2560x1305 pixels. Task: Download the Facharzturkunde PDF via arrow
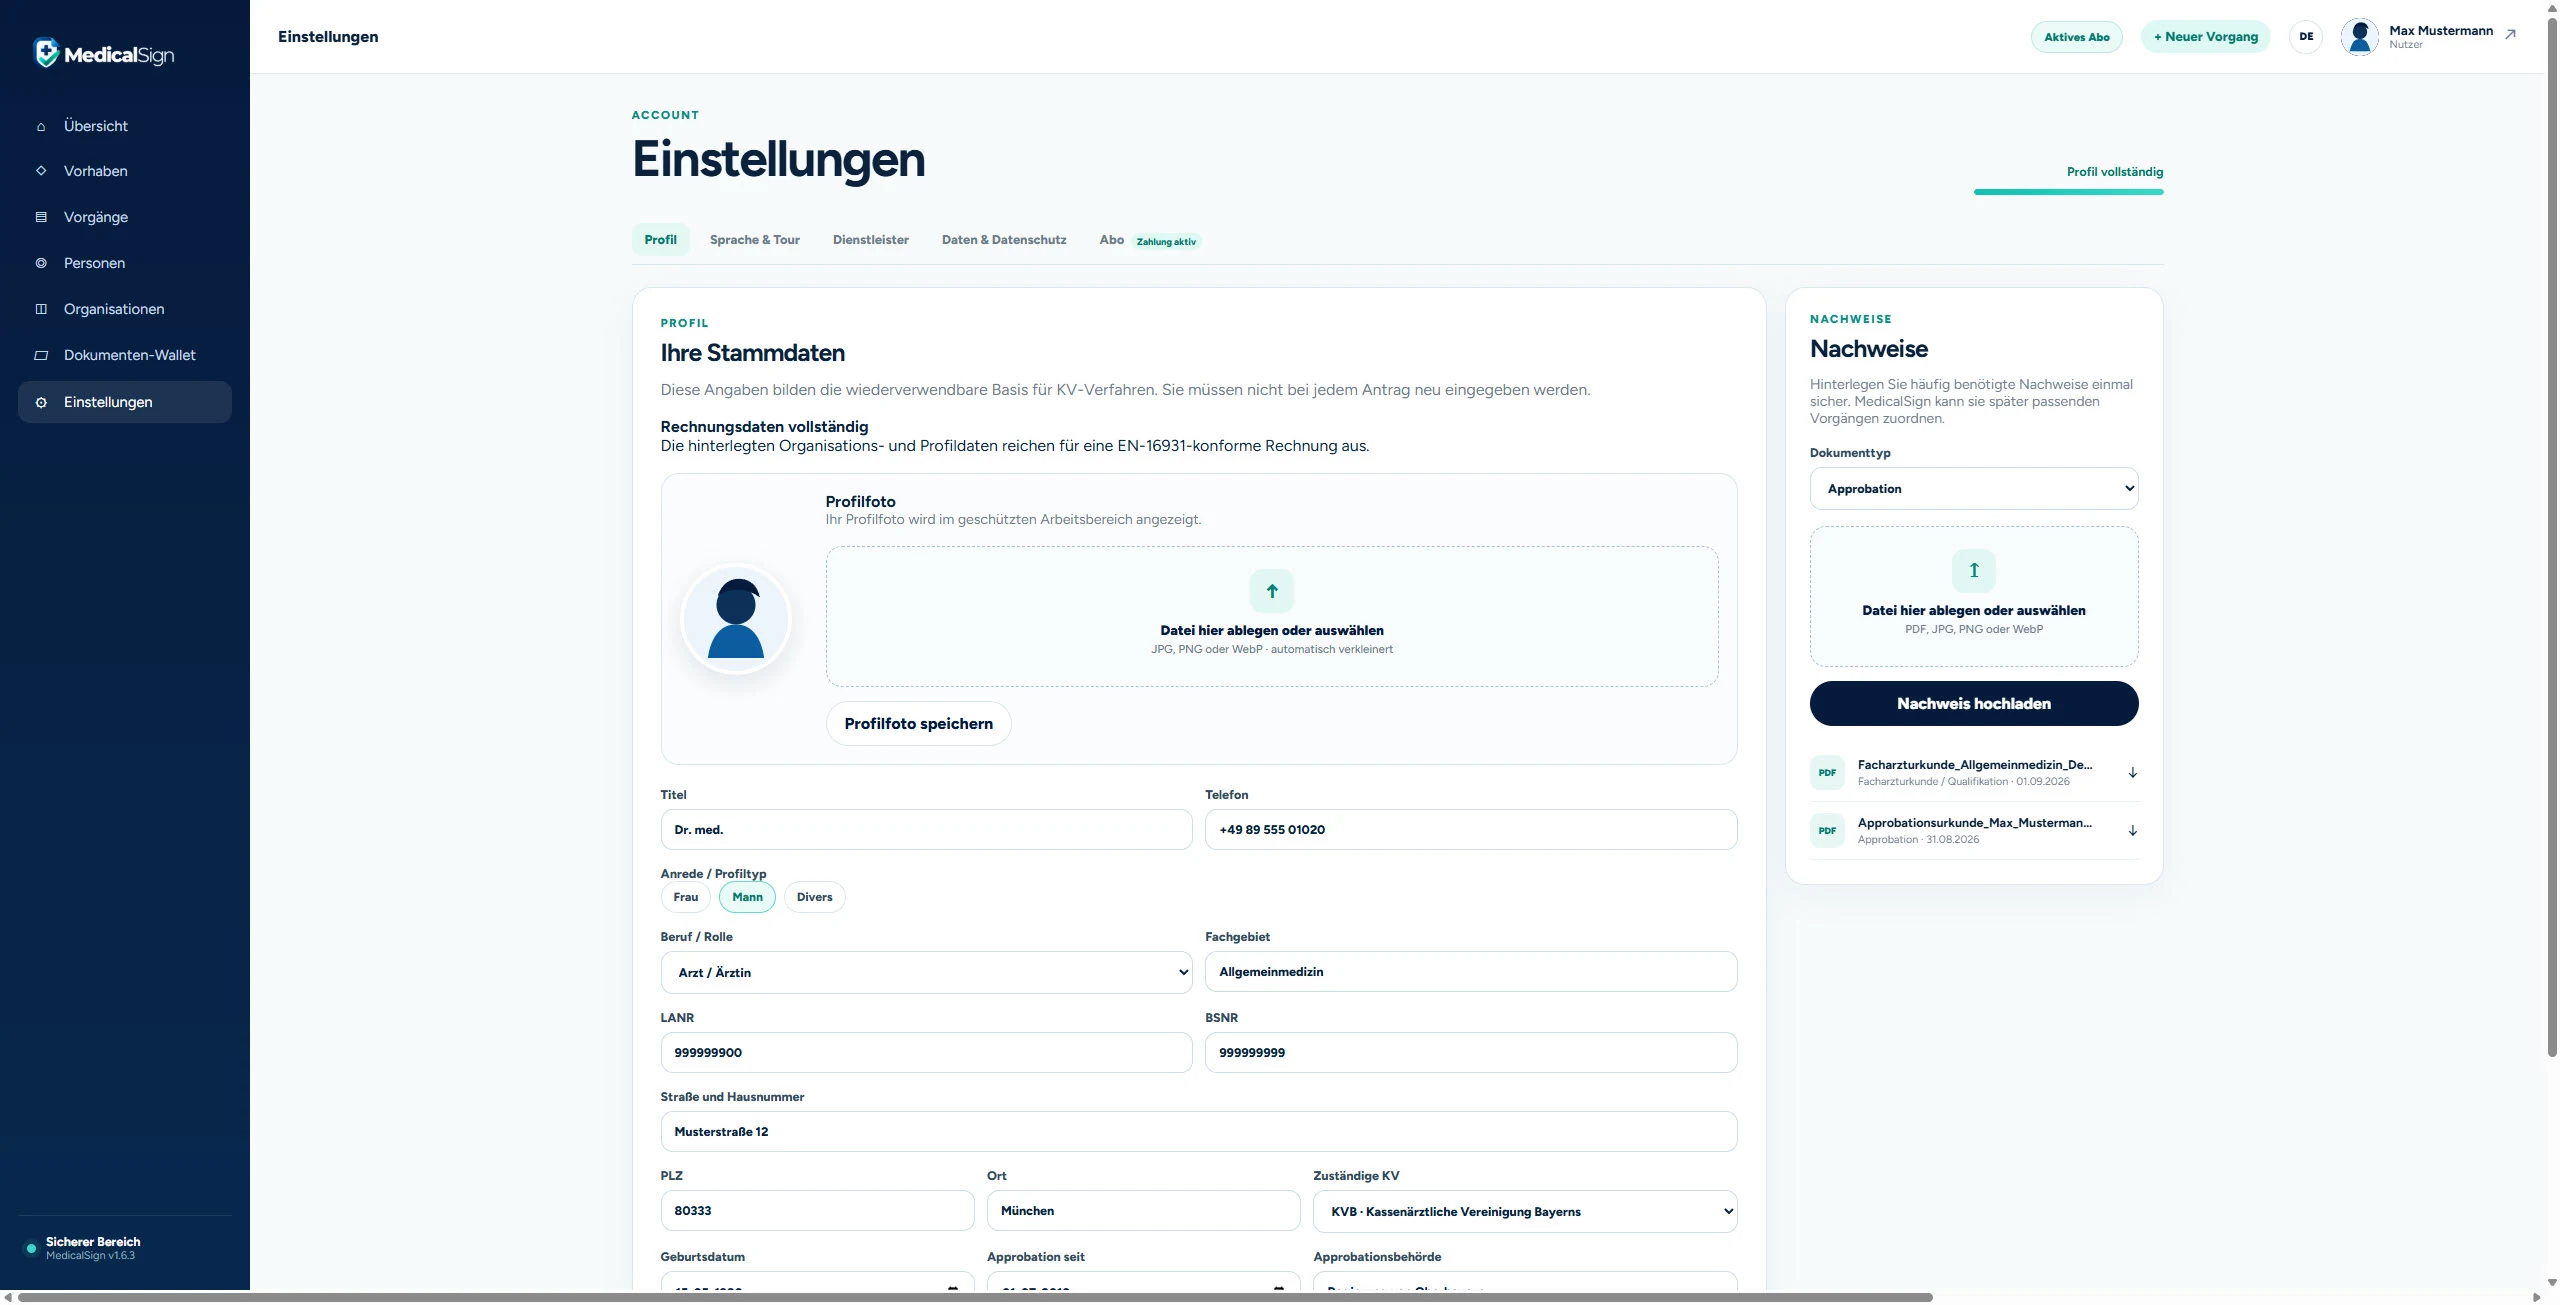(2132, 772)
